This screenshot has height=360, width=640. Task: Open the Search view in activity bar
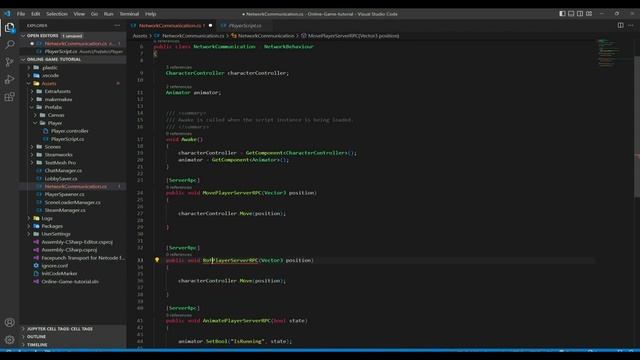(9, 44)
